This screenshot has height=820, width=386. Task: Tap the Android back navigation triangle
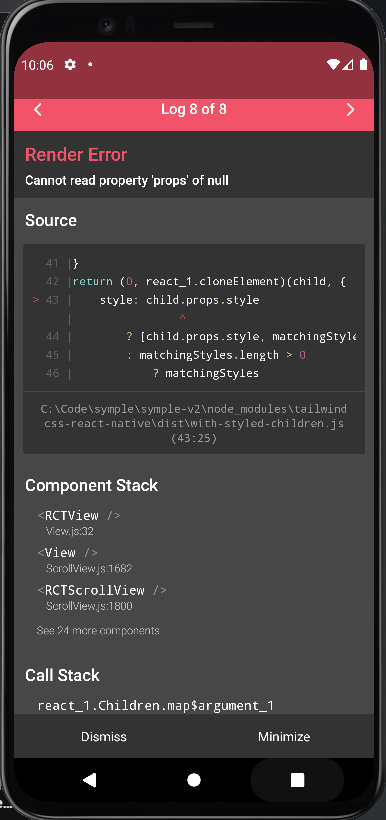pos(89,780)
